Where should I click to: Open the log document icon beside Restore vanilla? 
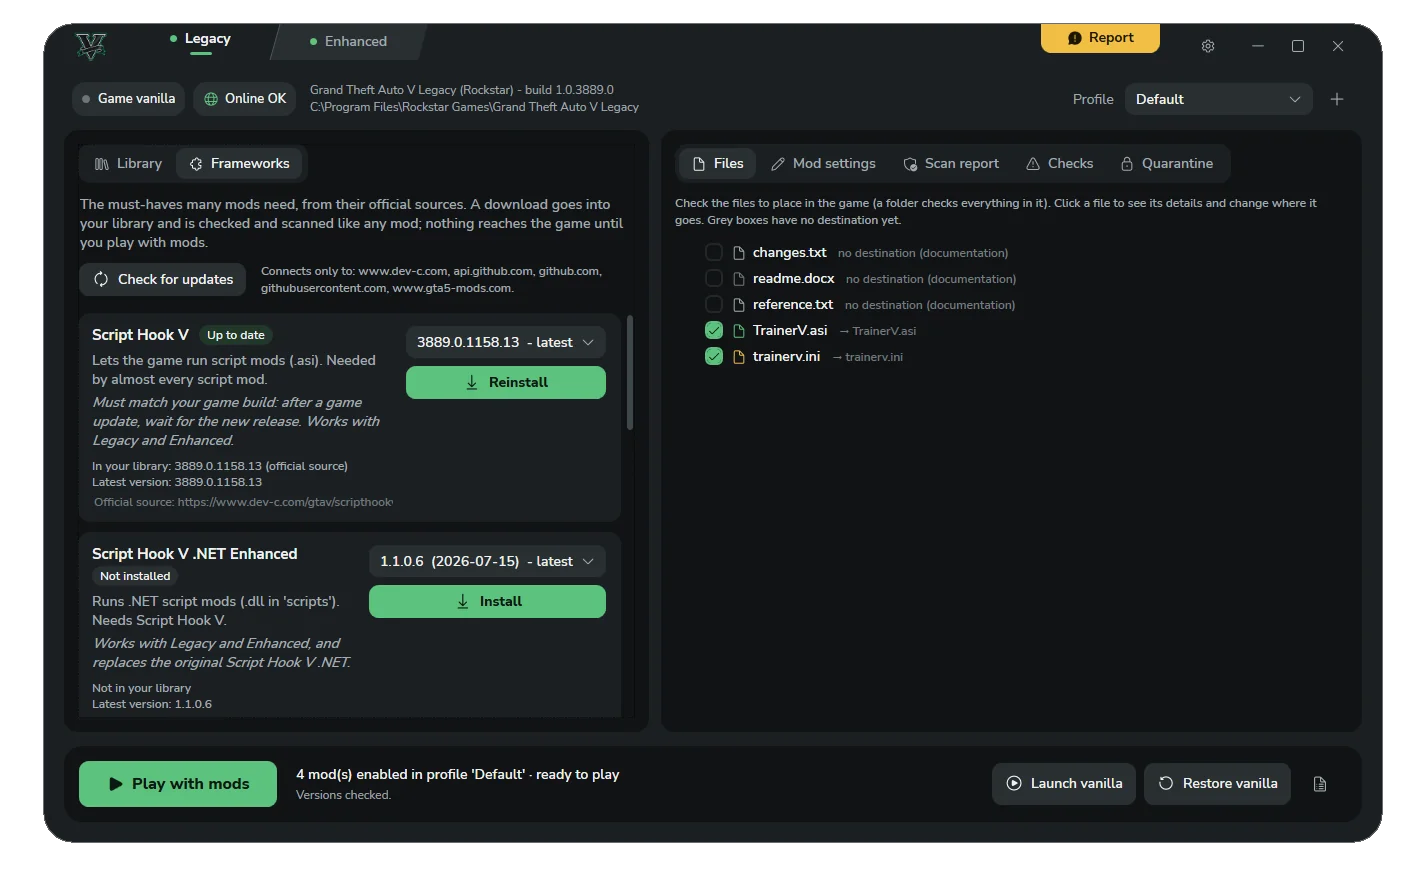(1320, 784)
